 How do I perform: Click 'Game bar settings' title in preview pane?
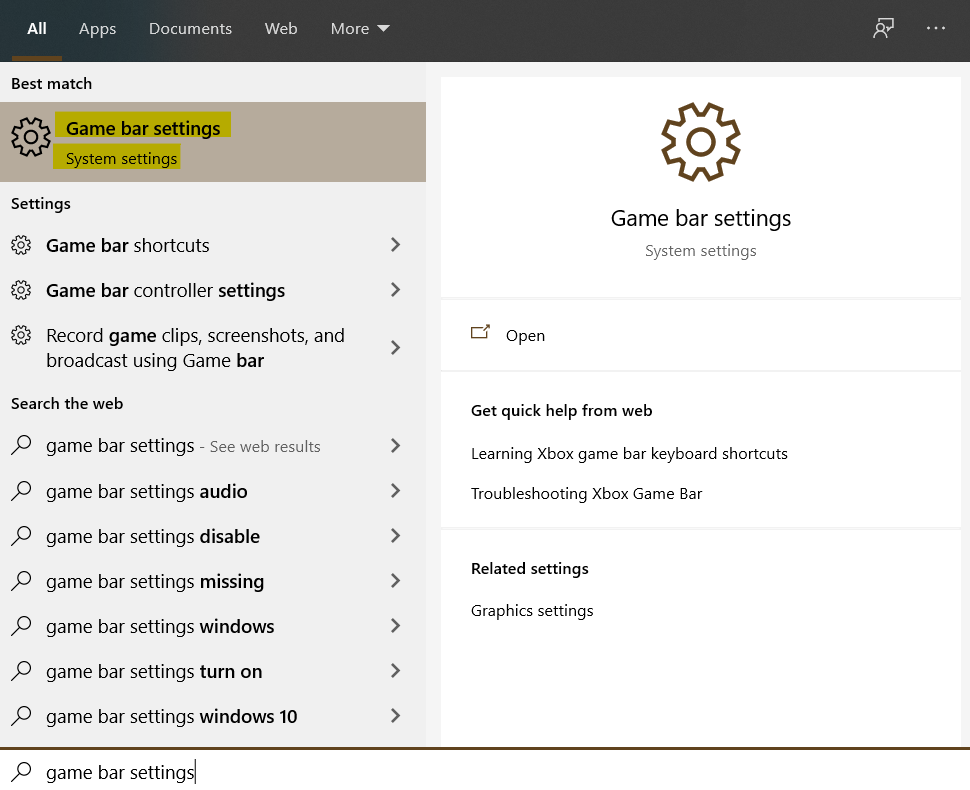[700, 218]
